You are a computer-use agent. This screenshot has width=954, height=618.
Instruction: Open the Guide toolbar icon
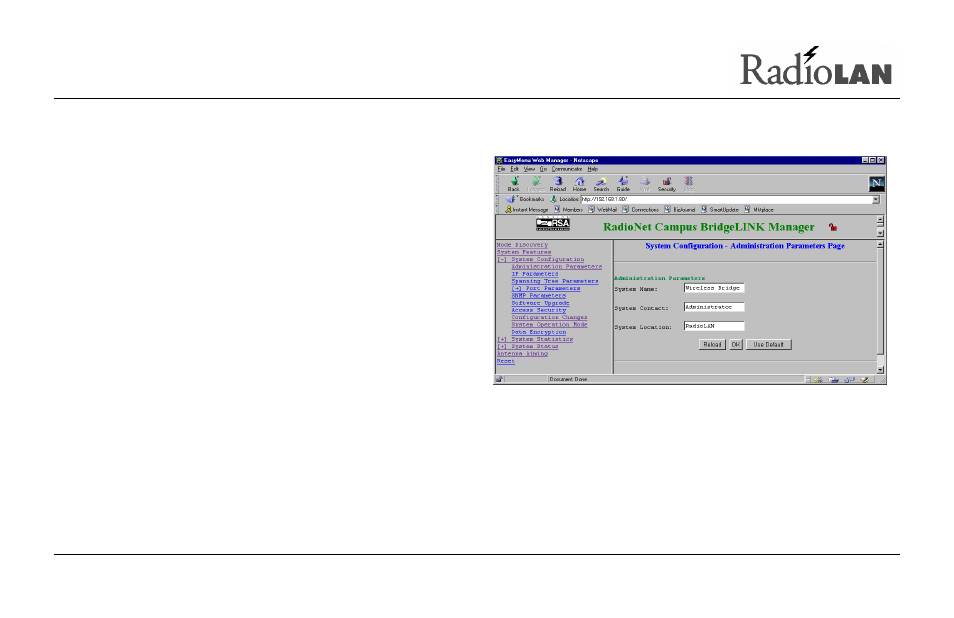click(x=623, y=184)
